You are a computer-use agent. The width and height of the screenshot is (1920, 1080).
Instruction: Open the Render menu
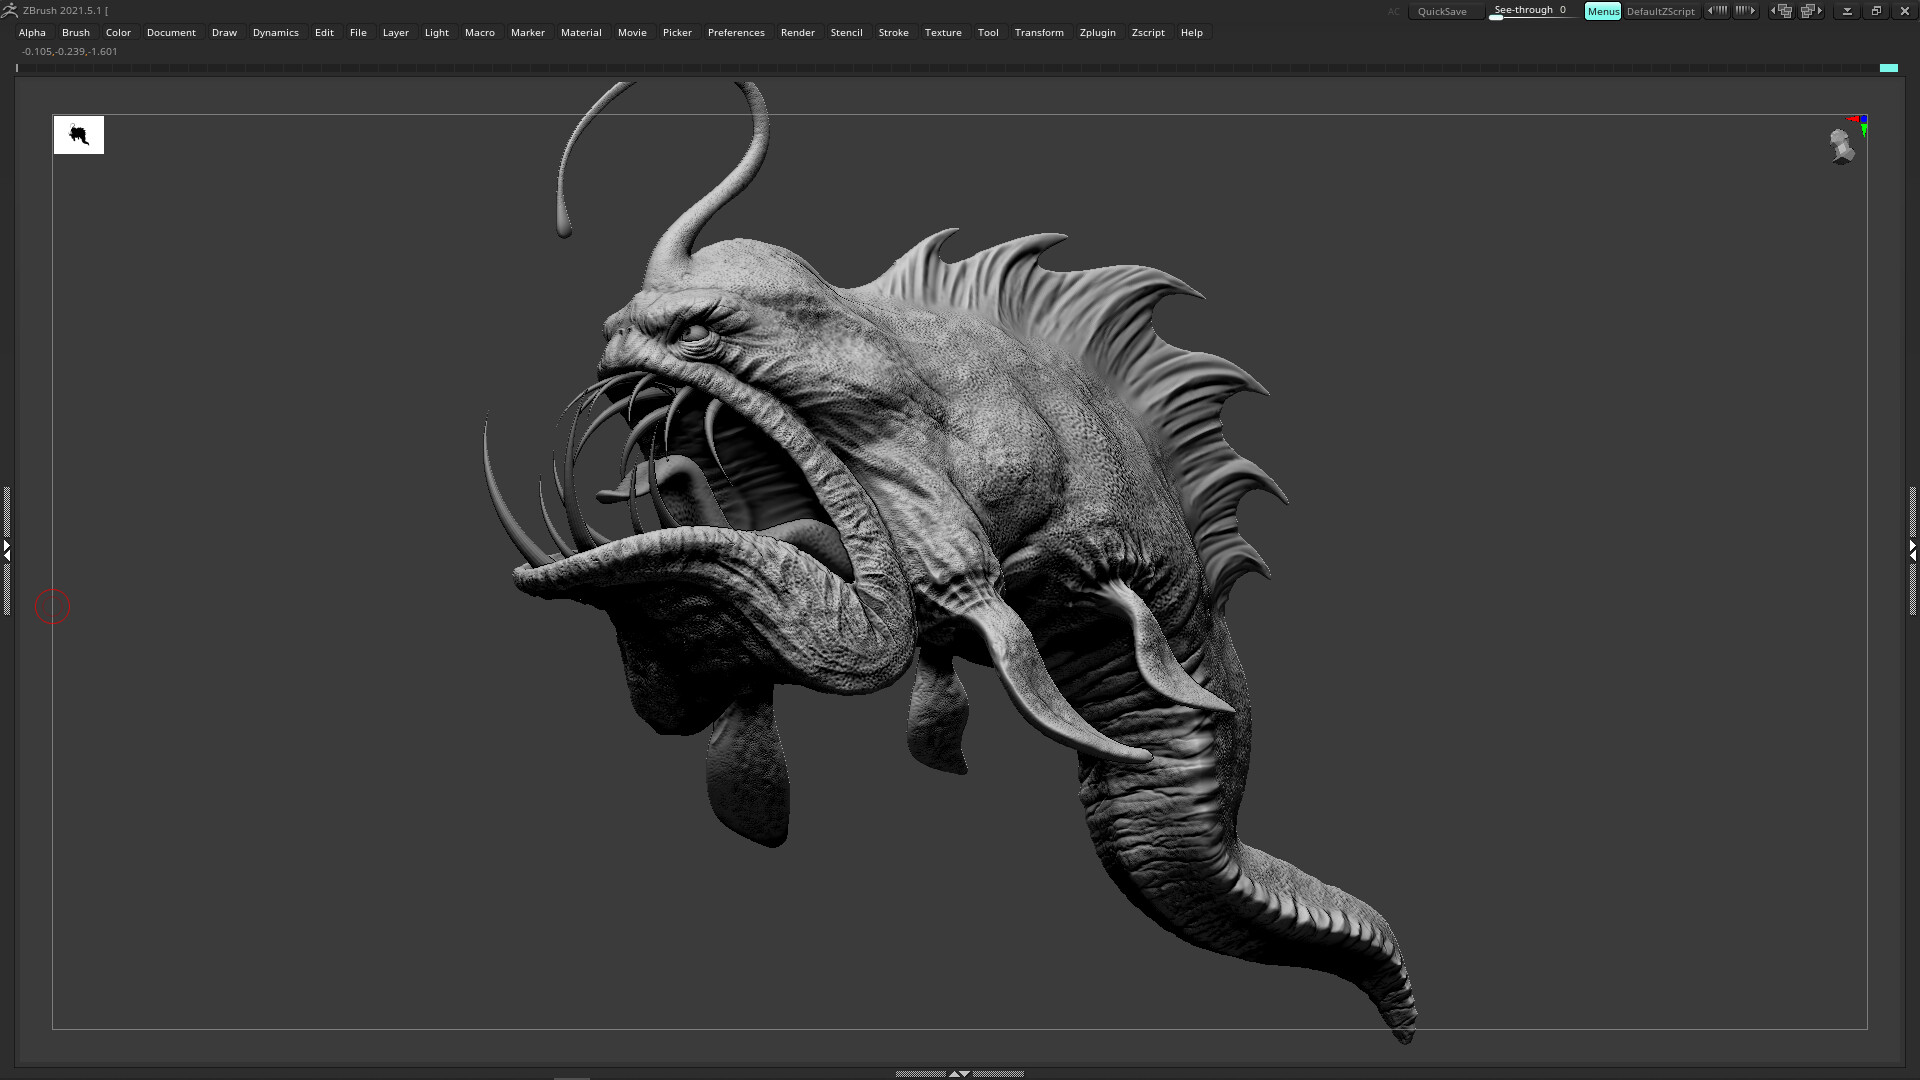coord(798,32)
